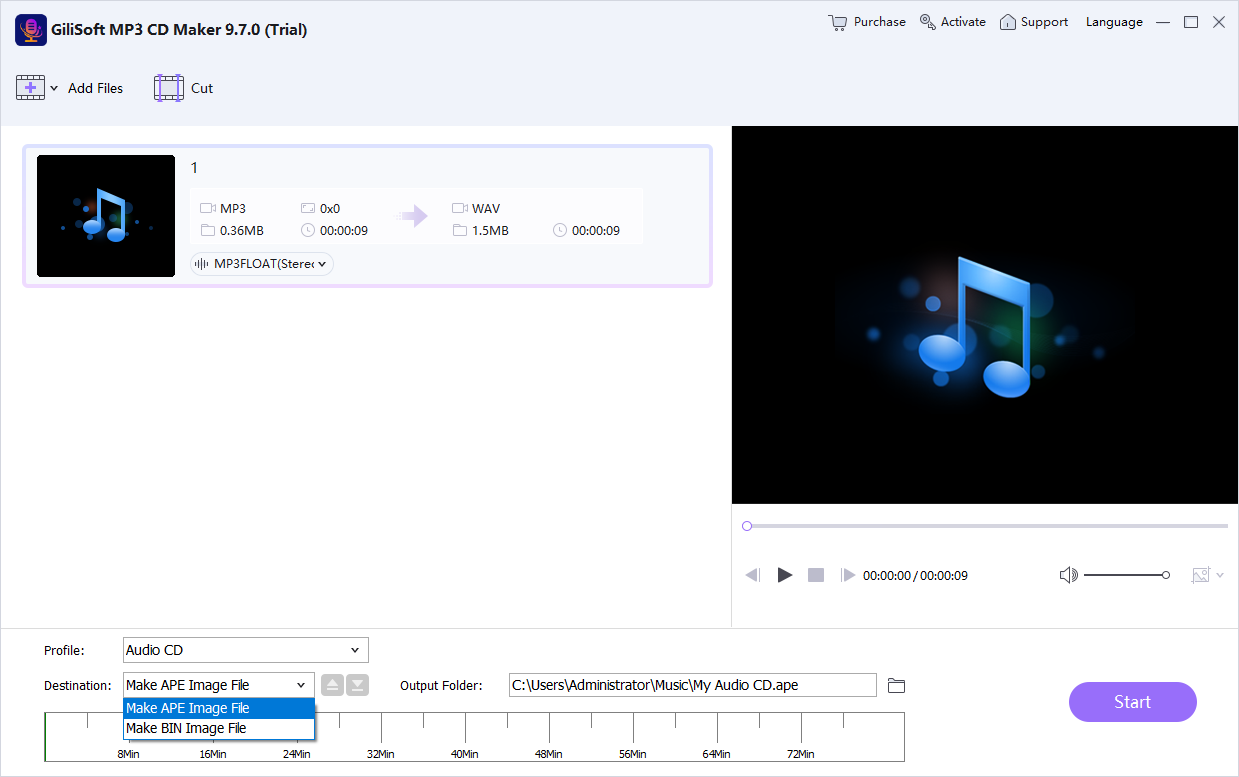Step to previous frame in player
Viewport: 1239px width, 777px height.
point(753,575)
